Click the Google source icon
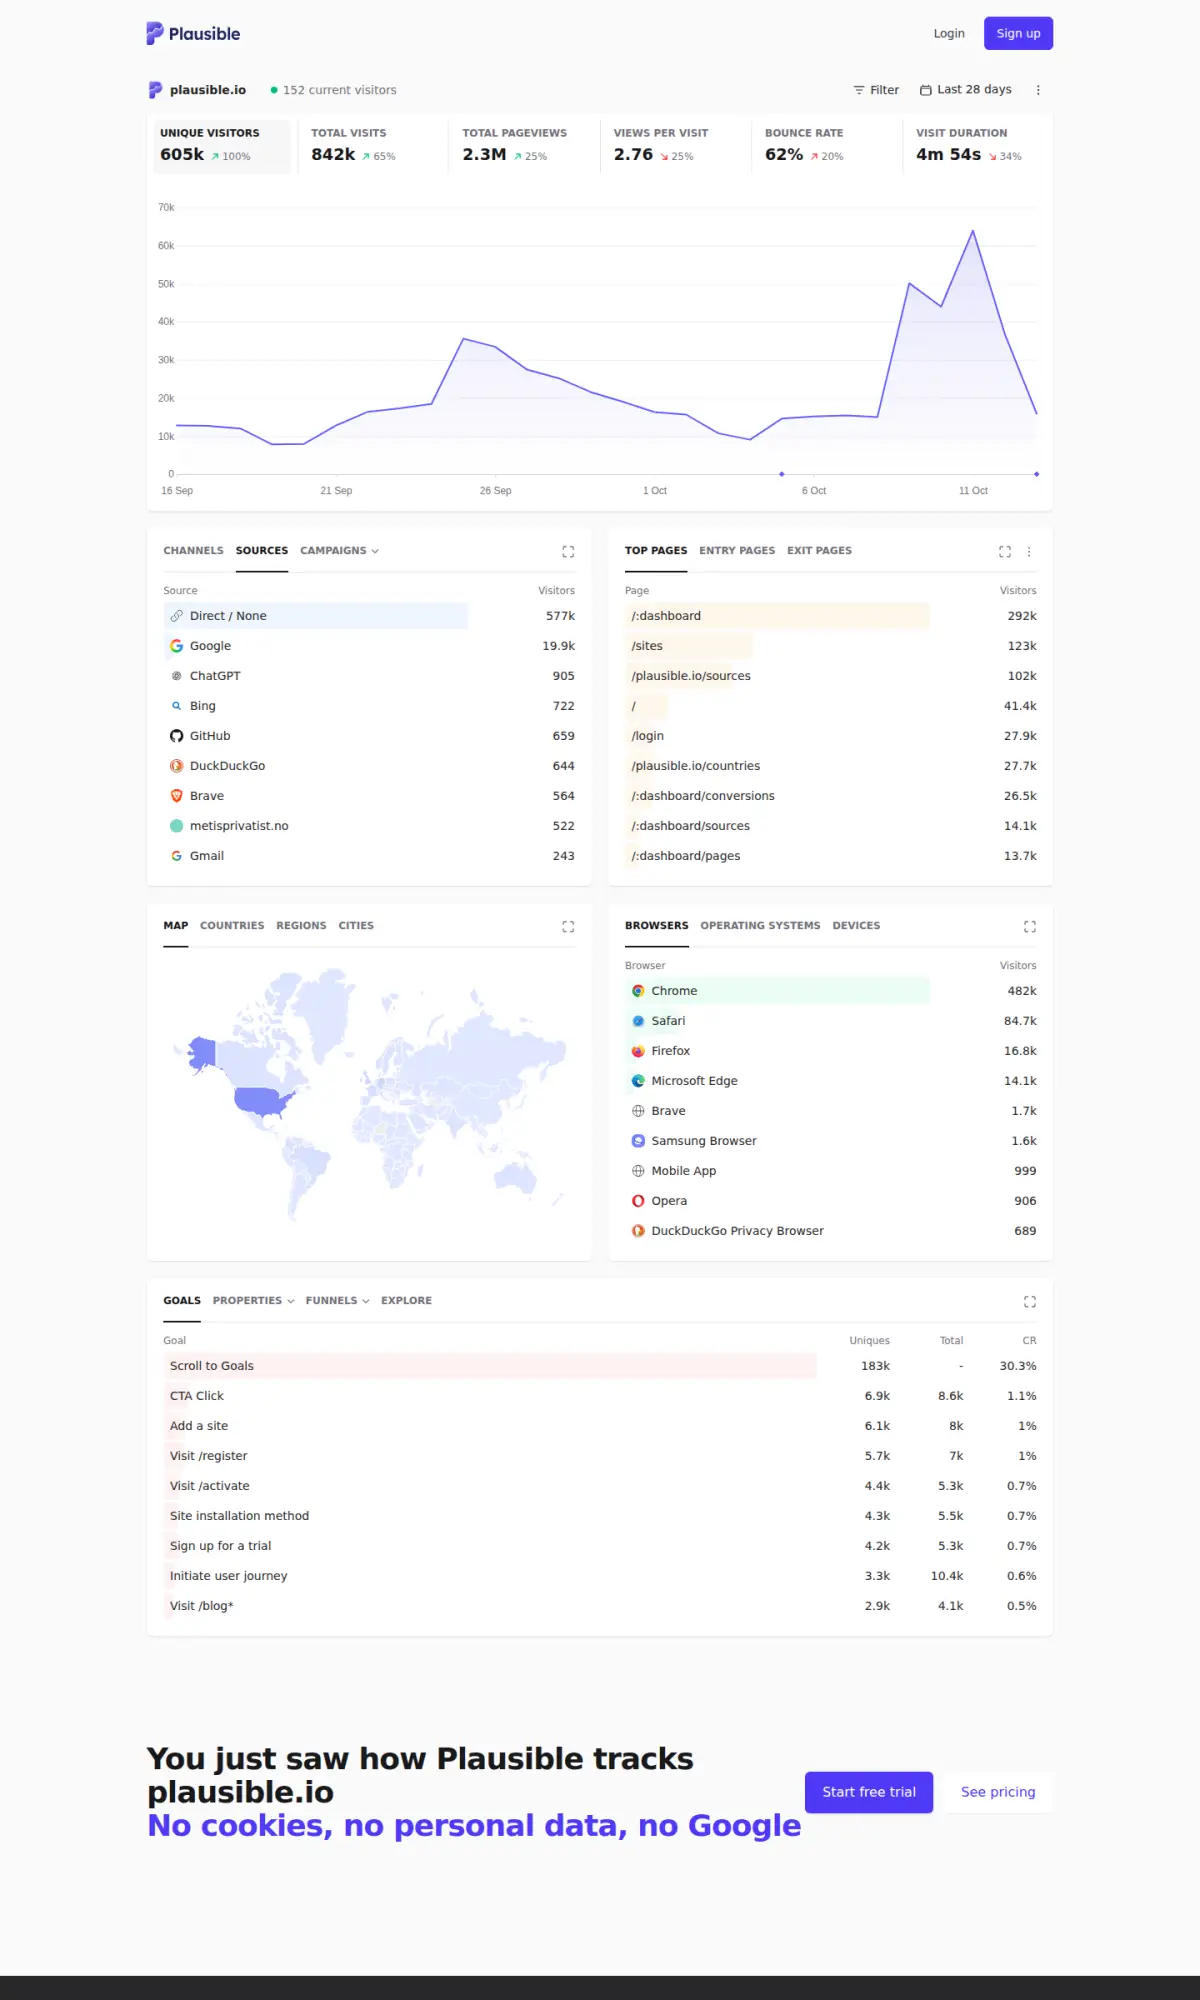The width and height of the screenshot is (1200, 2000). pyautogui.click(x=177, y=646)
